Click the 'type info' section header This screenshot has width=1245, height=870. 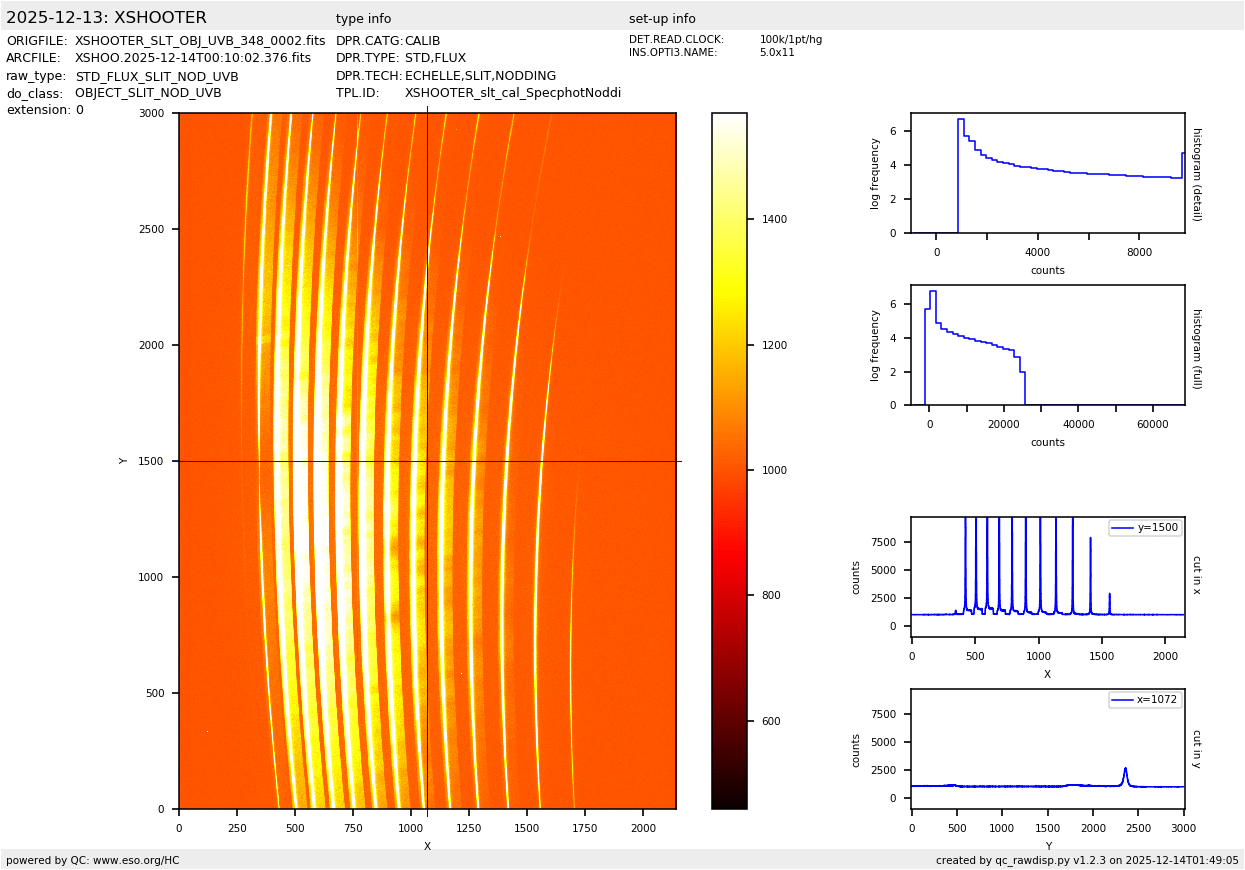[x=363, y=19]
